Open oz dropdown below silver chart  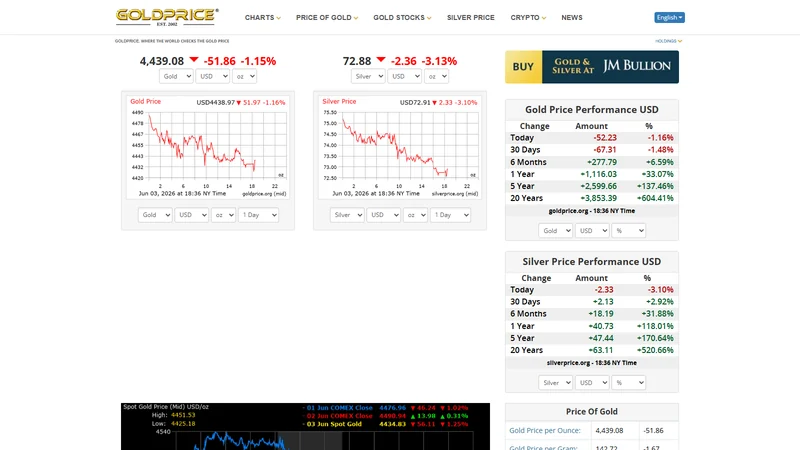click(x=415, y=215)
